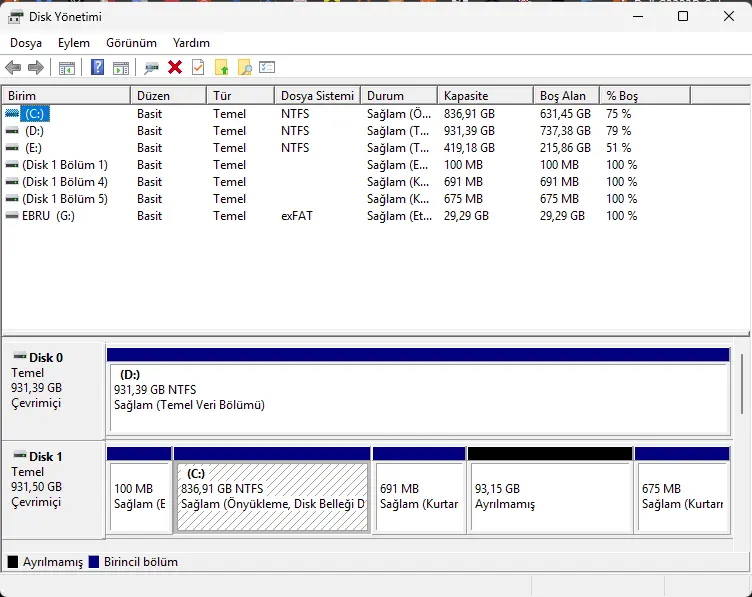The width and height of the screenshot is (752, 597).
Task: Toggle the action pane toolbar icon
Action: pyautogui.click(x=121, y=68)
